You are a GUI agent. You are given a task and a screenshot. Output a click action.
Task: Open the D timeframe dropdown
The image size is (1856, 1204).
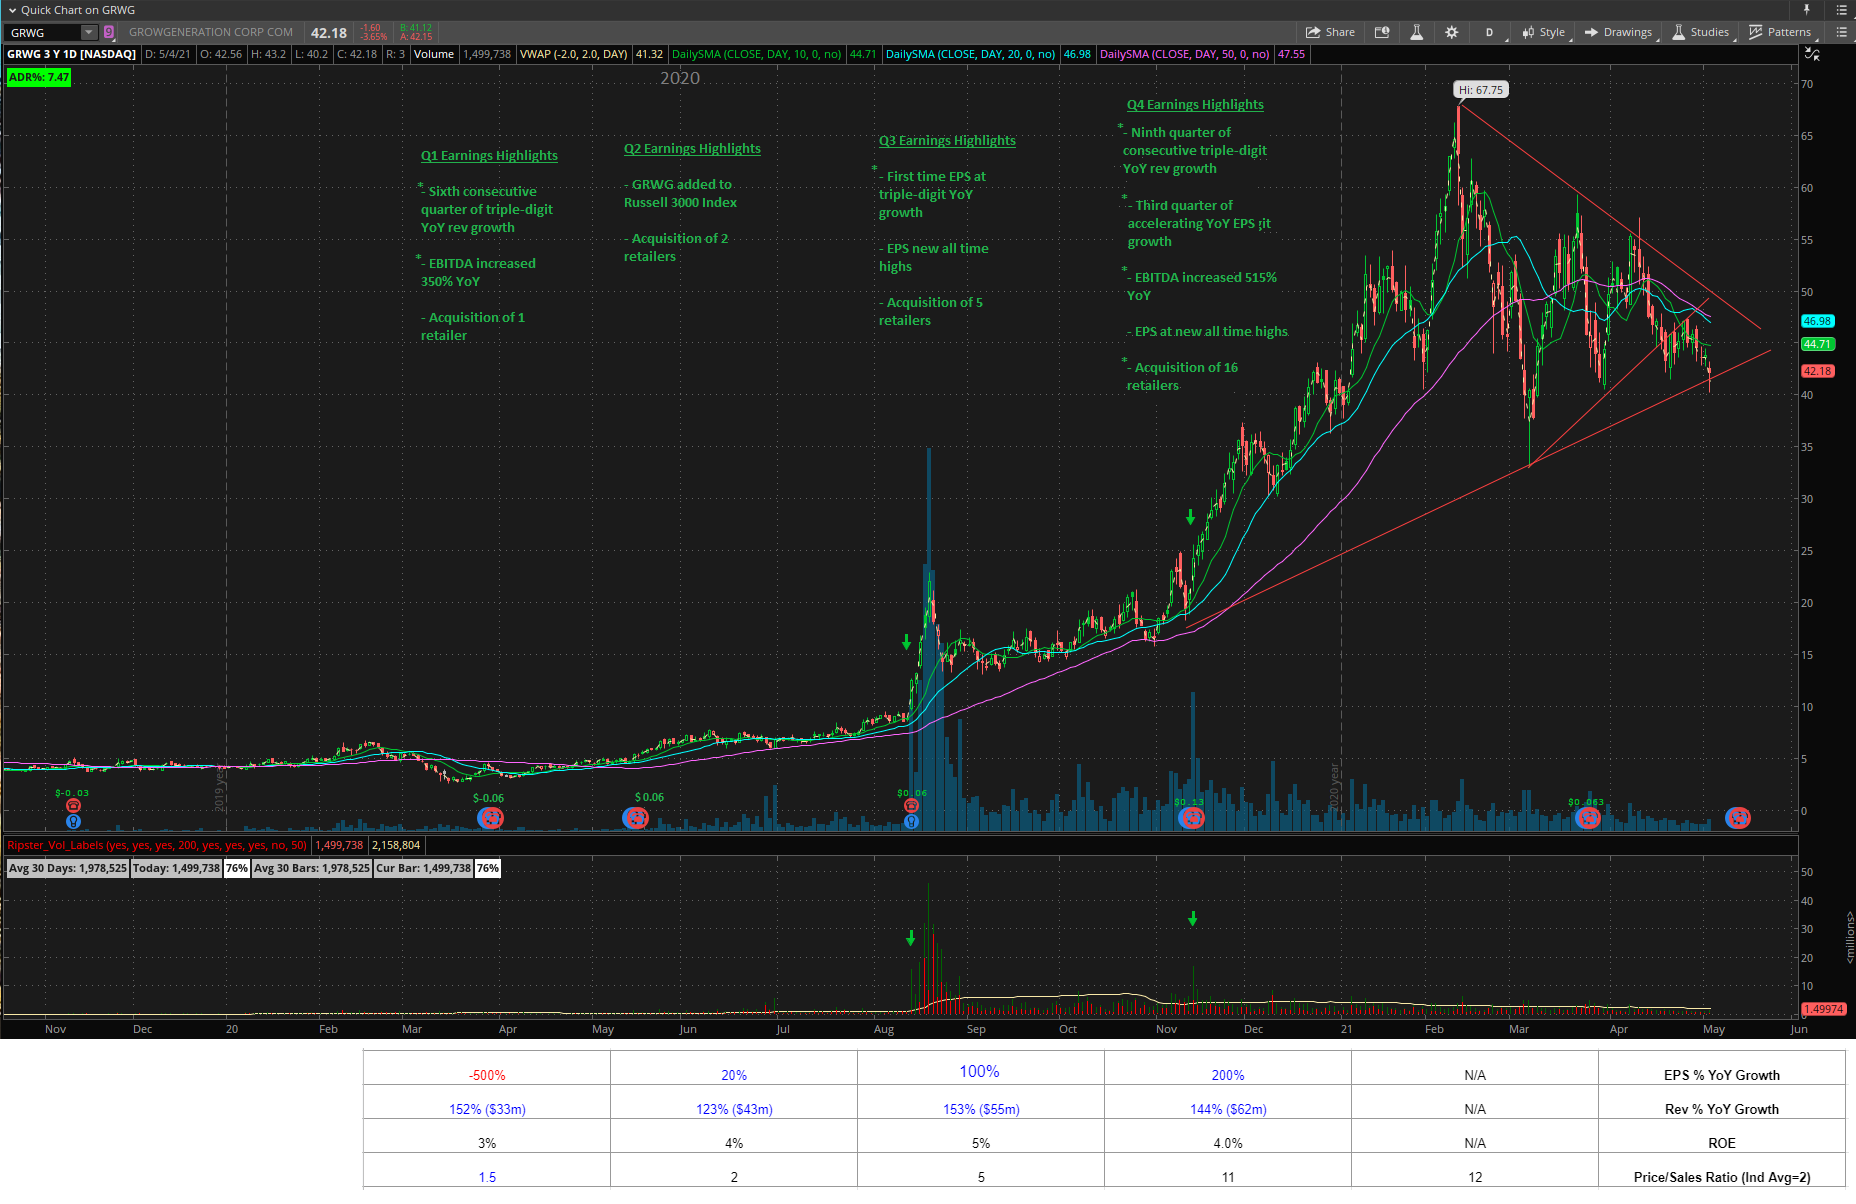point(1490,32)
